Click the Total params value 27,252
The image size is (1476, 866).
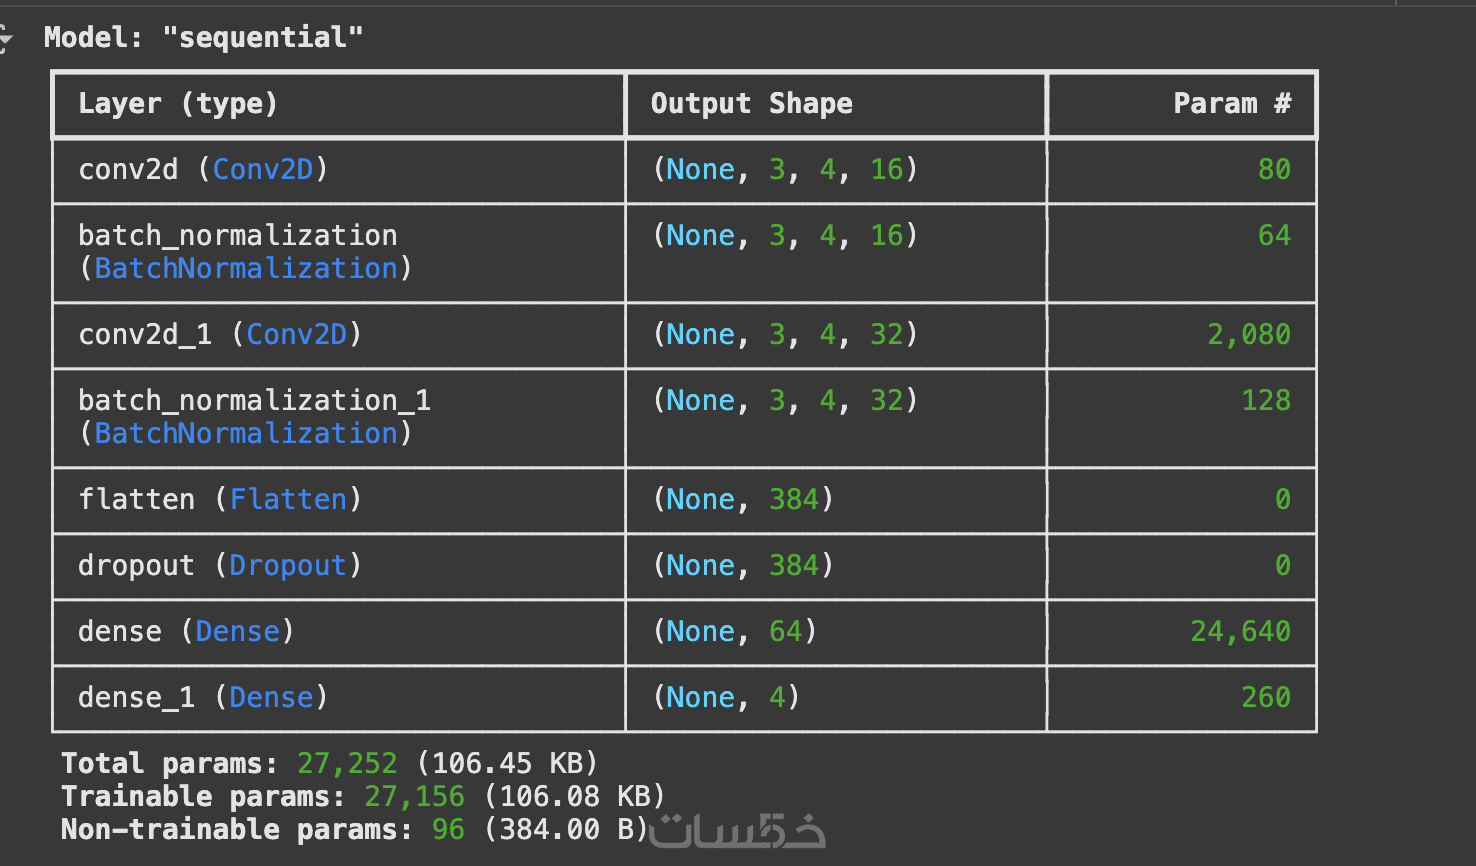(347, 763)
